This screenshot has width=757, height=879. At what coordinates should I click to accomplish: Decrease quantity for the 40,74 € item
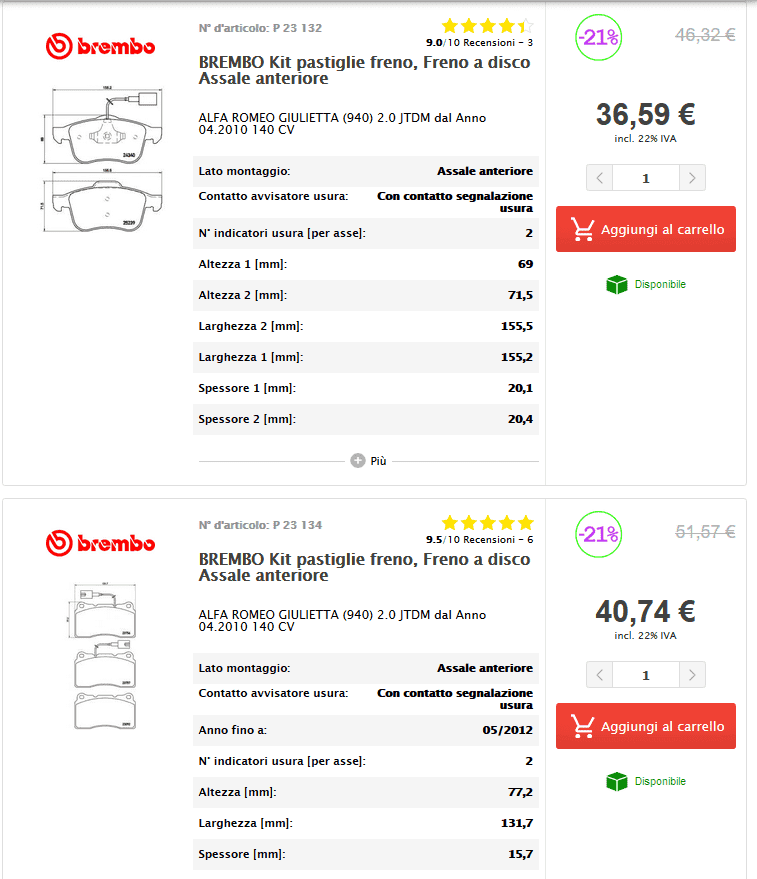pos(599,675)
